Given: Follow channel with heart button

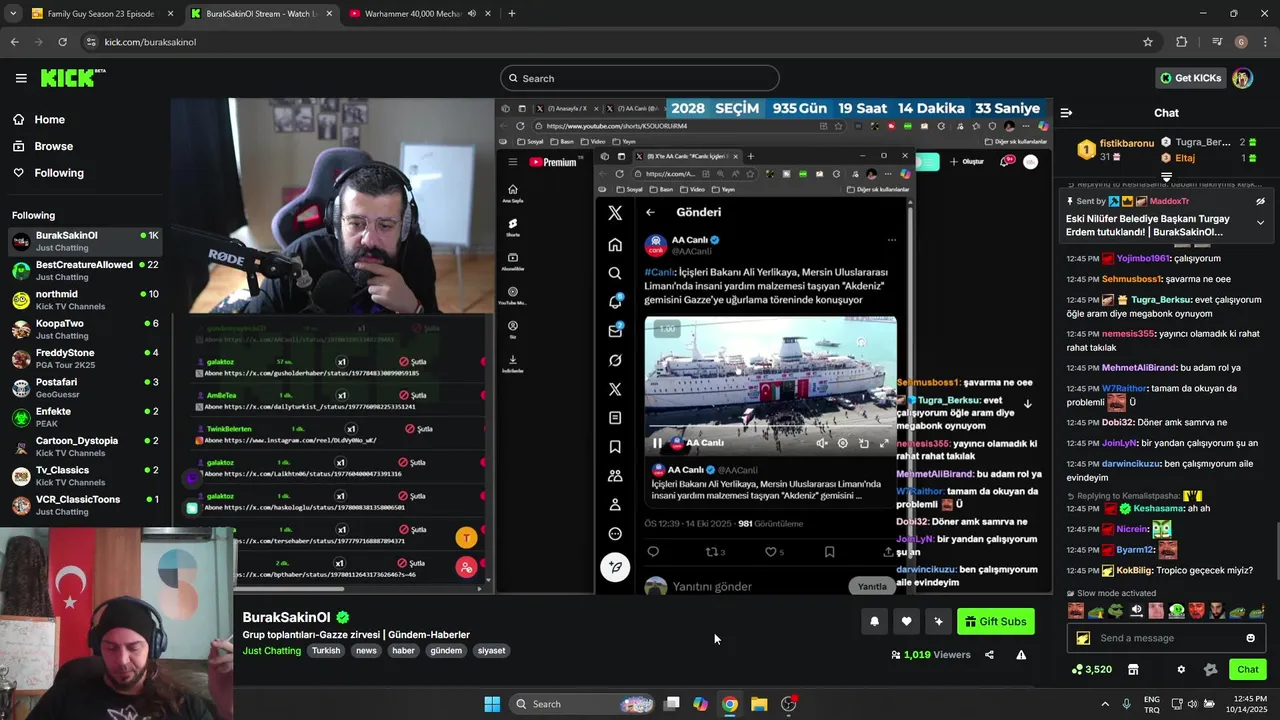Looking at the screenshot, I should coord(906,622).
